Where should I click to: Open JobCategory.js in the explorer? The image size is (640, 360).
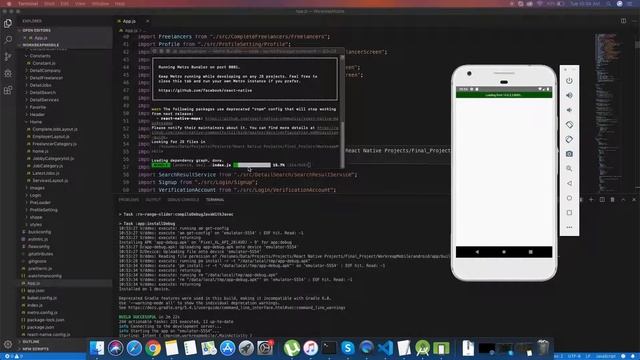pyautogui.click(x=47, y=166)
